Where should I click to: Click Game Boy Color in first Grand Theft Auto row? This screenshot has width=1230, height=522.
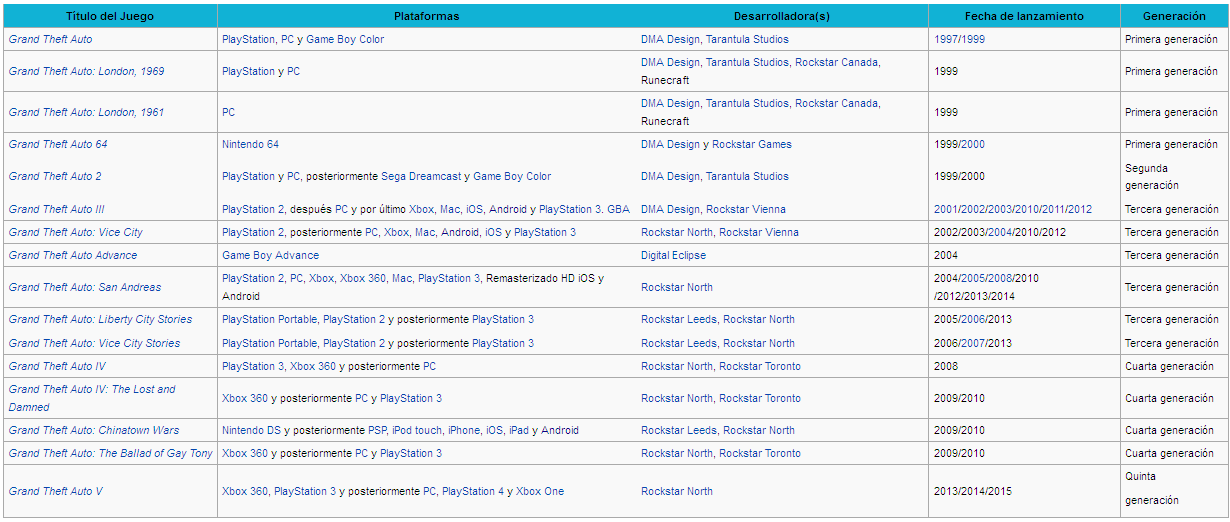[x=345, y=39]
